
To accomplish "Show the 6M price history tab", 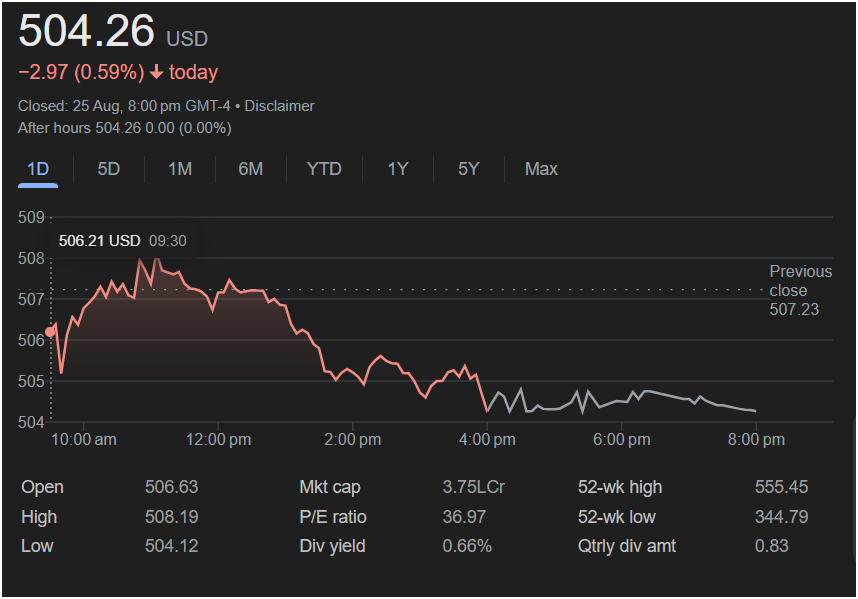I will coord(251,169).
